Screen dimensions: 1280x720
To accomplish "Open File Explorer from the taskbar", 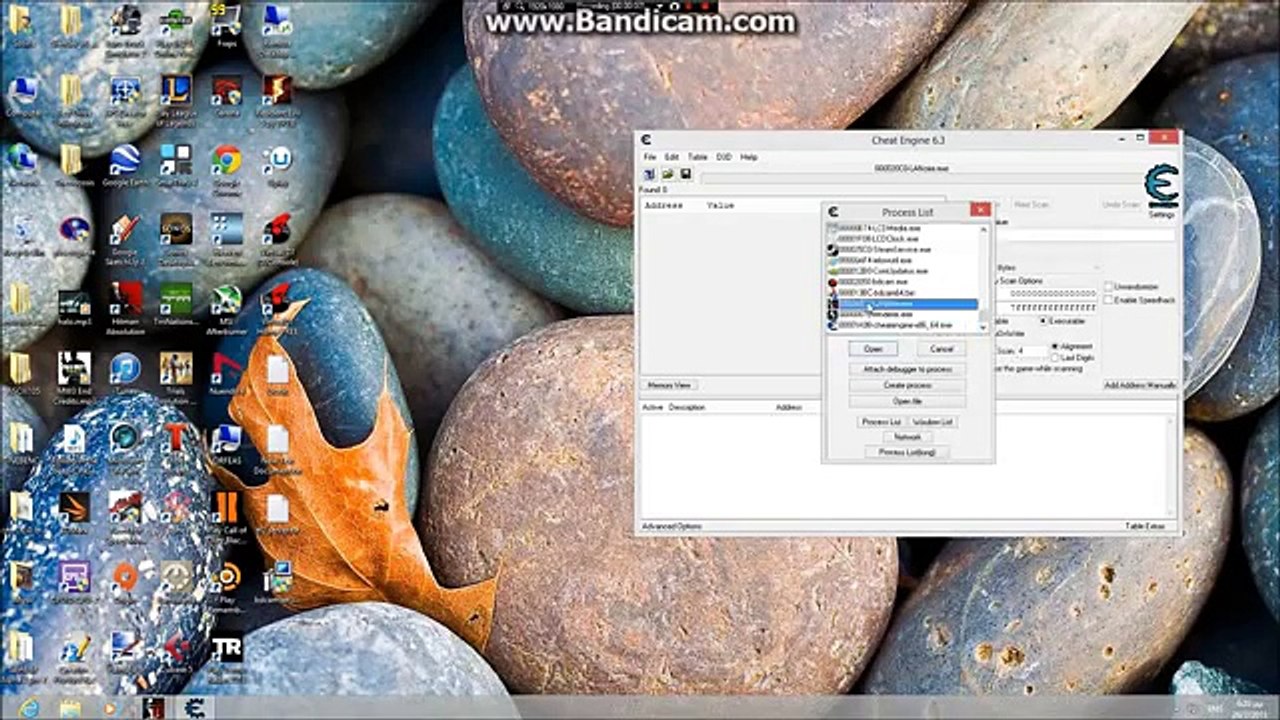I will click(x=70, y=708).
